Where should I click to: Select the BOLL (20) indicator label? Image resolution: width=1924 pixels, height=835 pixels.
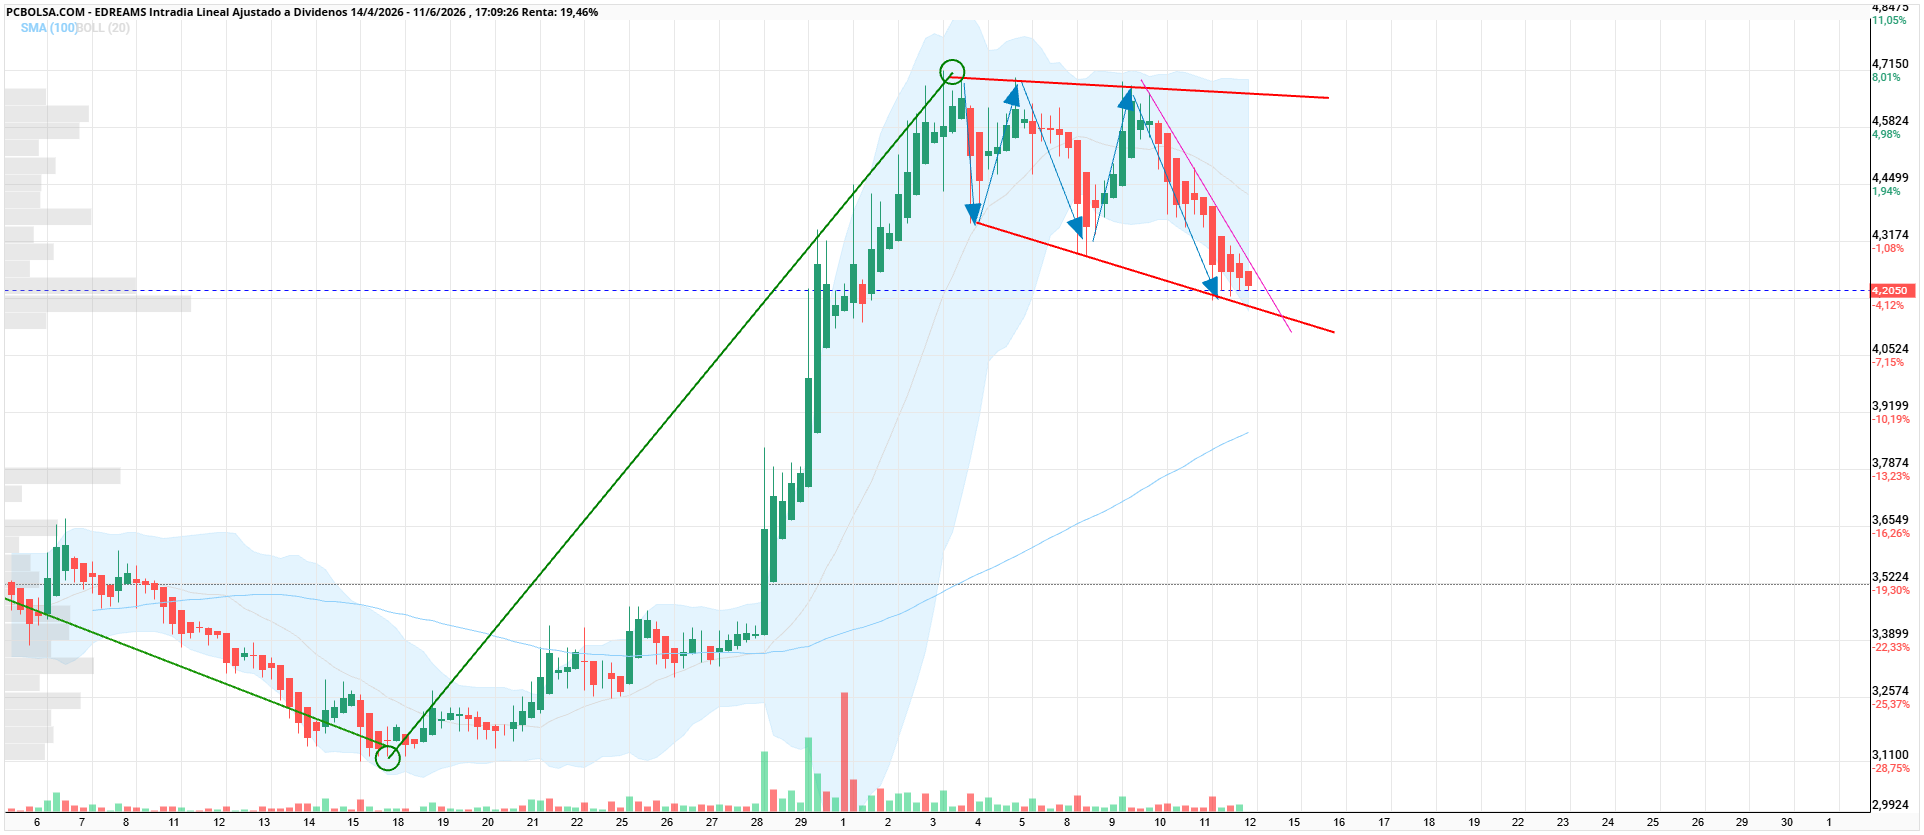click(x=104, y=28)
